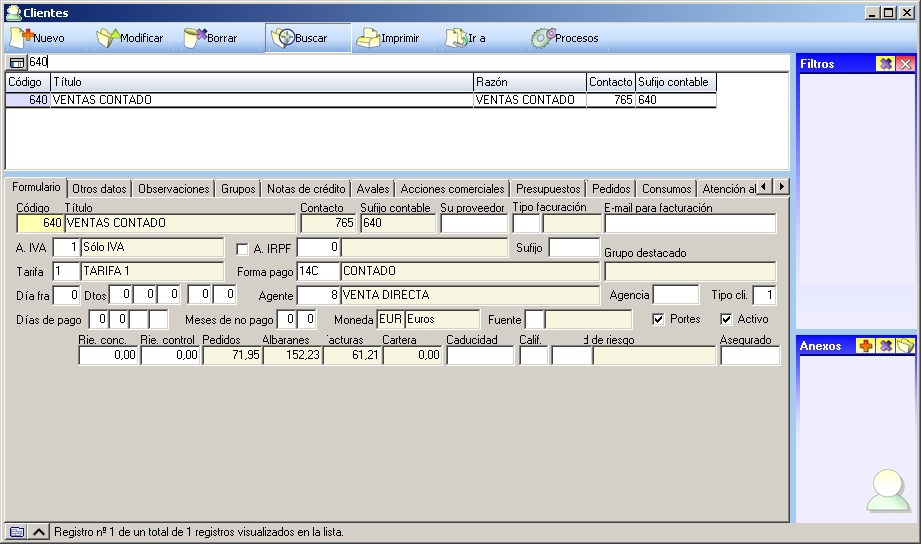Click the Fuente code input field

click(534, 320)
